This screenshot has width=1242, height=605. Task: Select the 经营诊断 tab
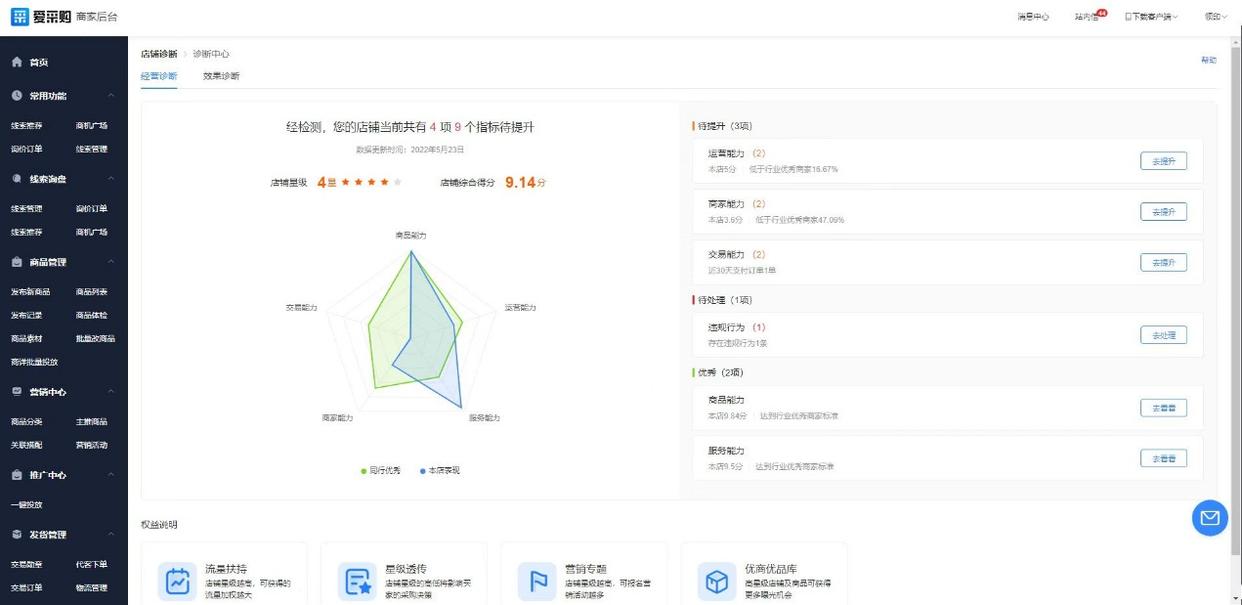tap(159, 76)
